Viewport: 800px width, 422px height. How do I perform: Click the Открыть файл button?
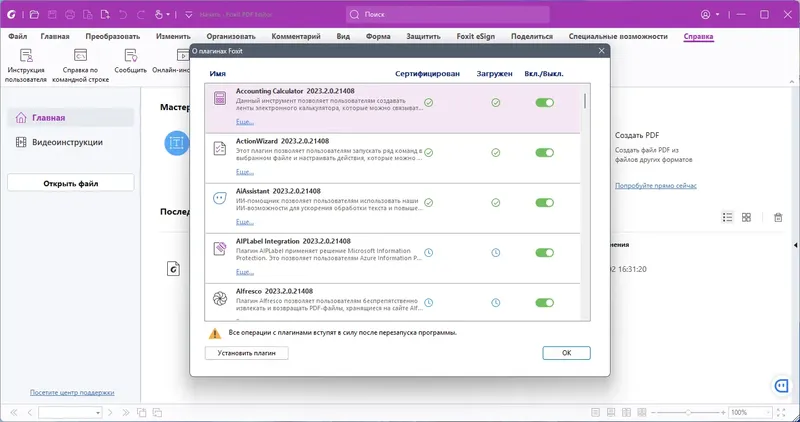[x=70, y=183]
